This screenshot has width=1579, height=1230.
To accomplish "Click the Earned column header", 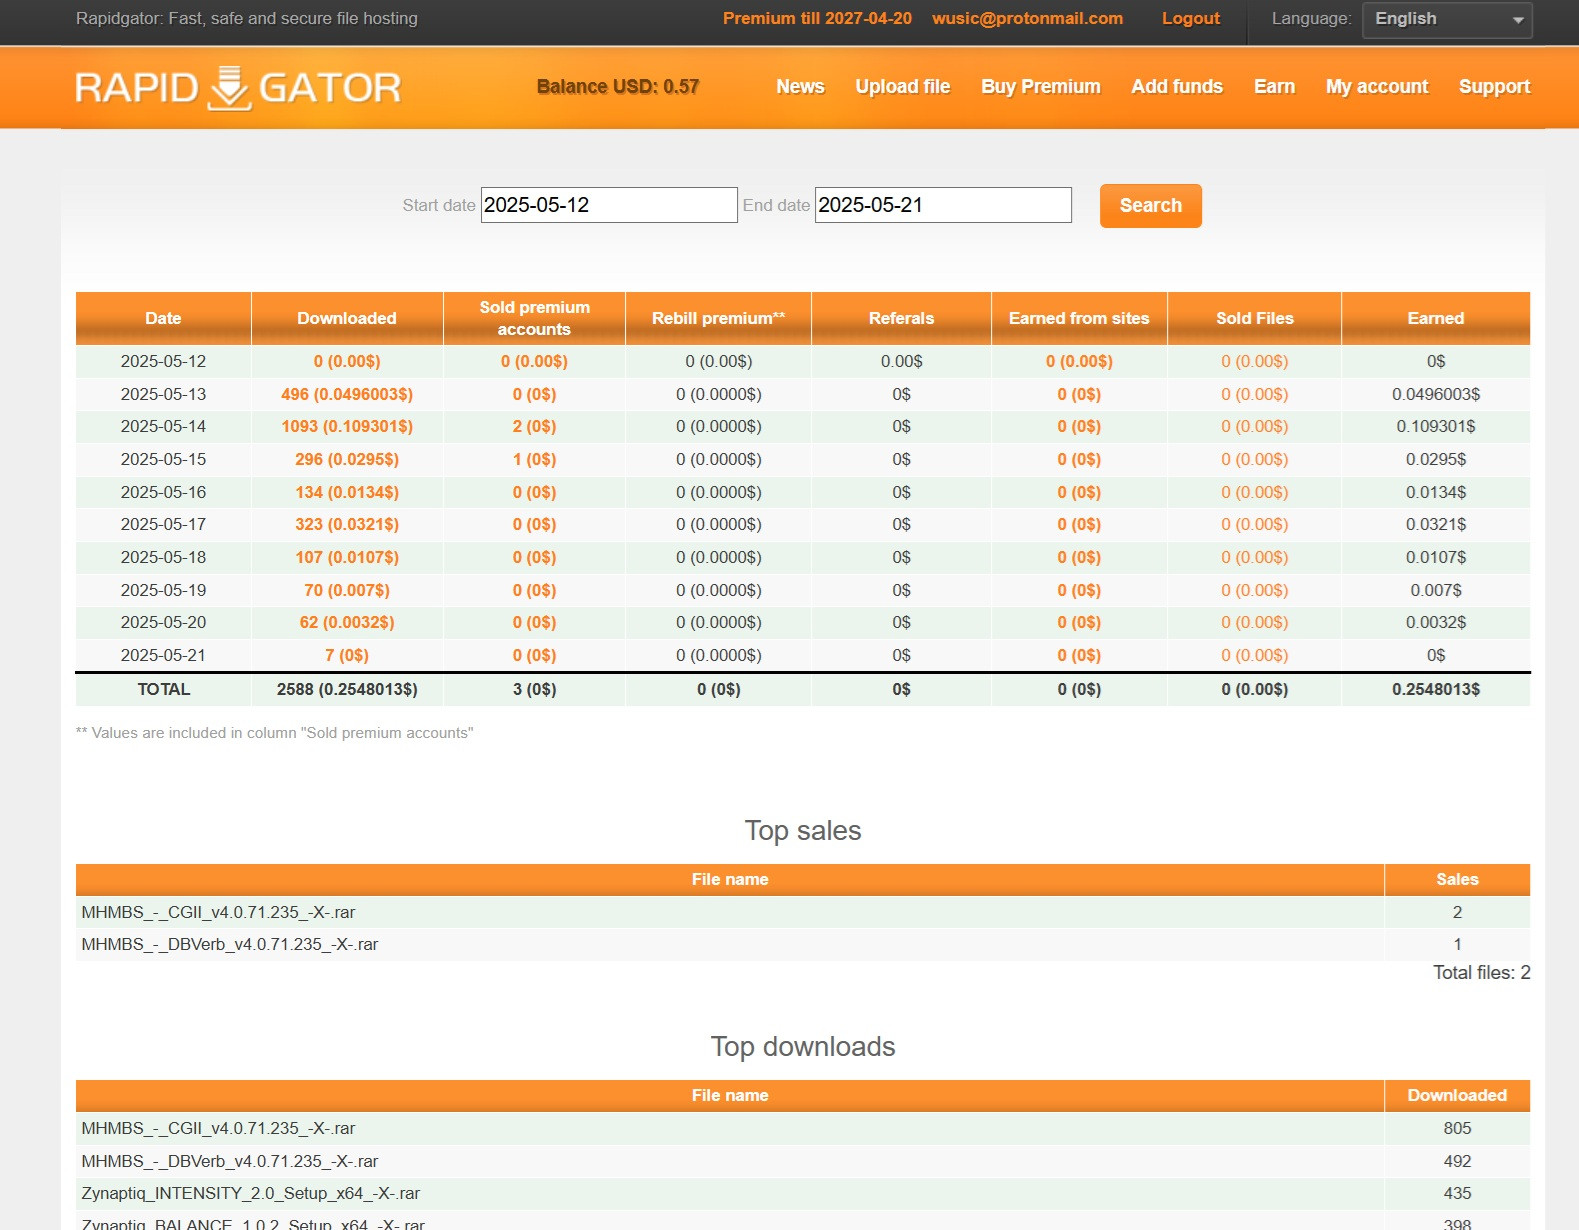I will (x=1435, y=318).
